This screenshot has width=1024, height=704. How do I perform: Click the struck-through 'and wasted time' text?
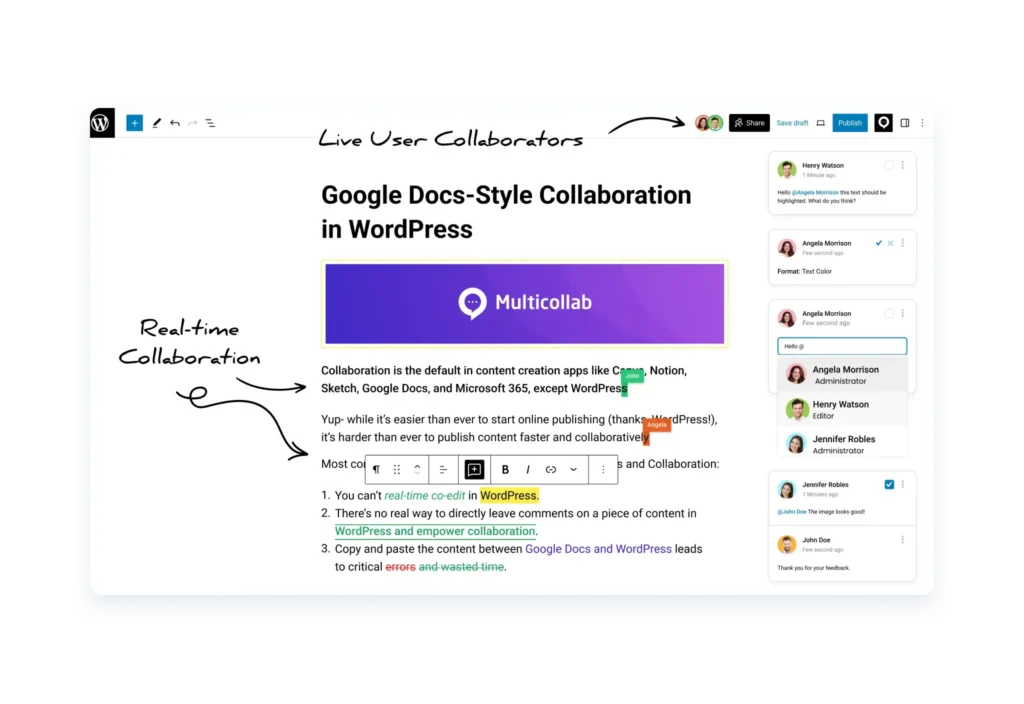pyautogui.click(x=461, y=567)
